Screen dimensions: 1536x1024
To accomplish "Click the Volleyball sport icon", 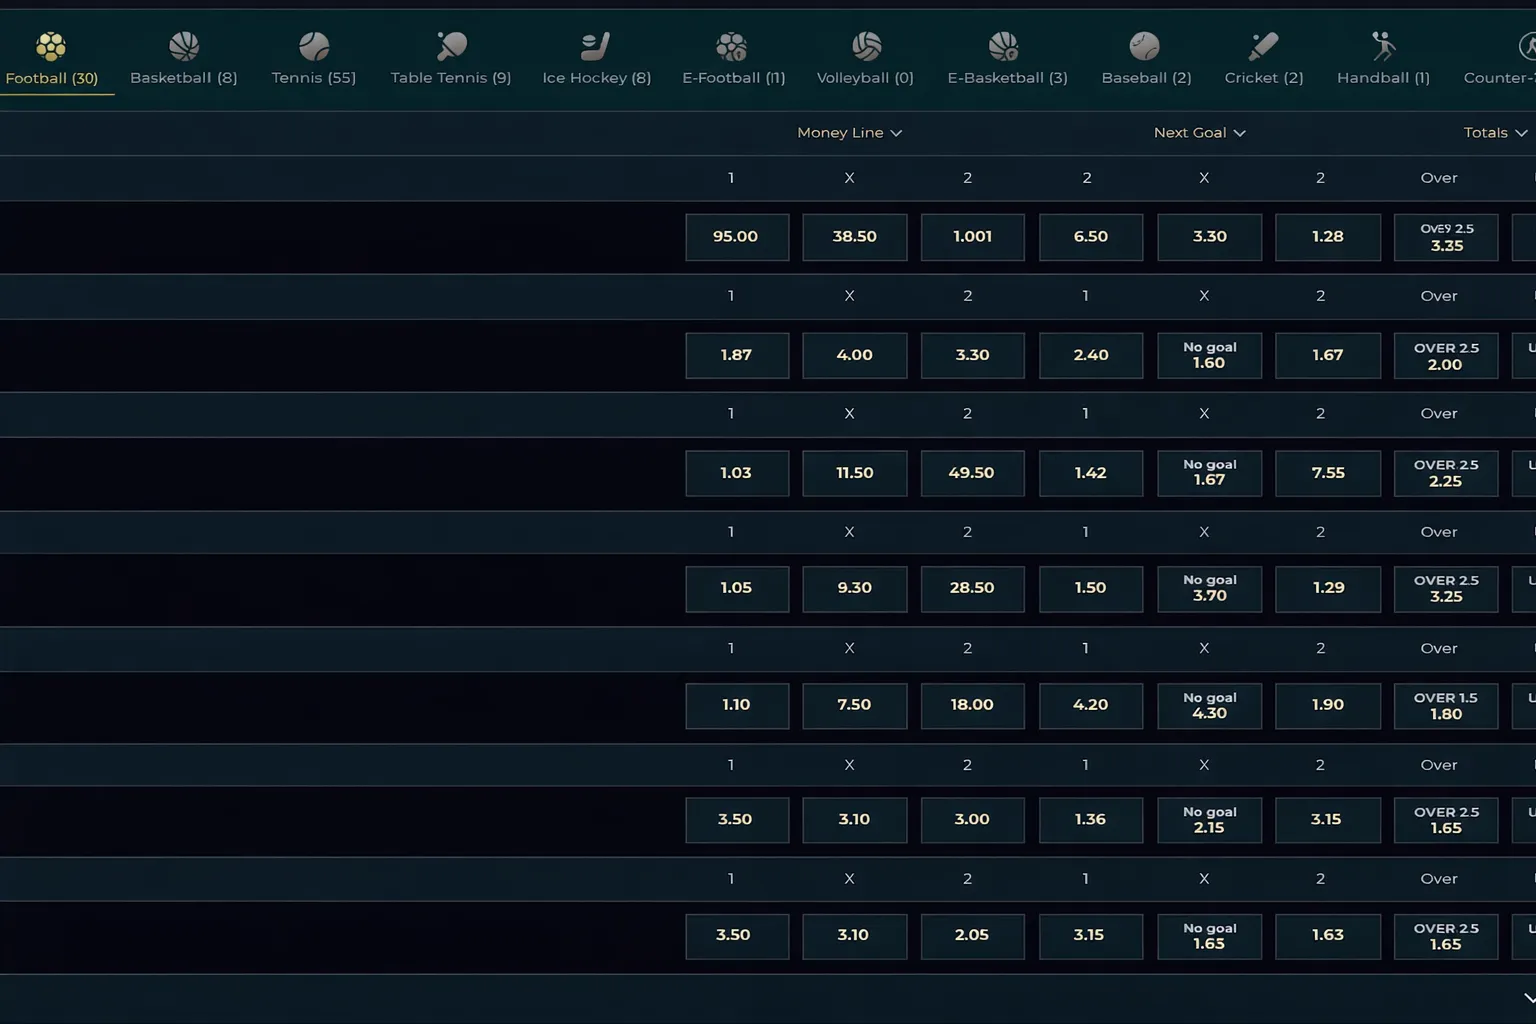I will 865,46.
